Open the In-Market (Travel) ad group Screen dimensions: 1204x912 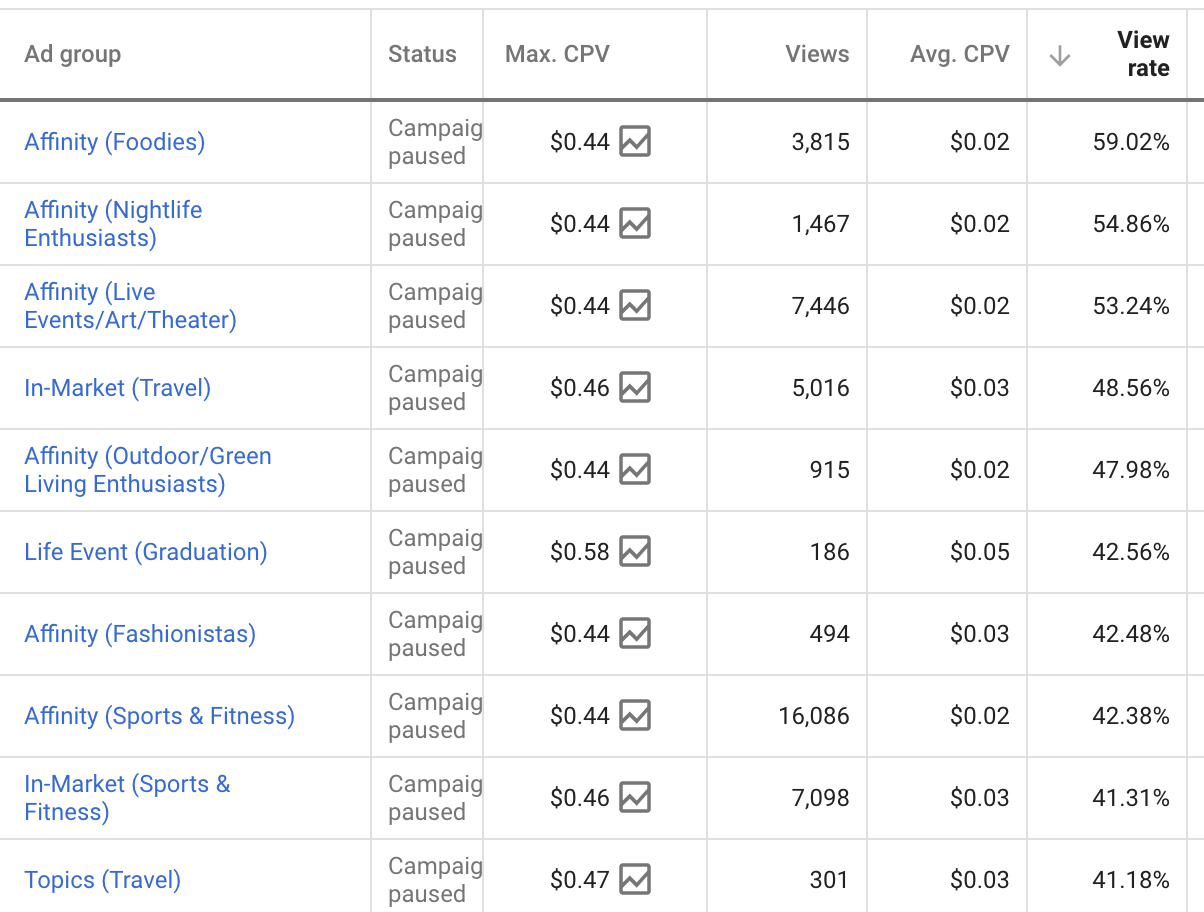(118, 388)
